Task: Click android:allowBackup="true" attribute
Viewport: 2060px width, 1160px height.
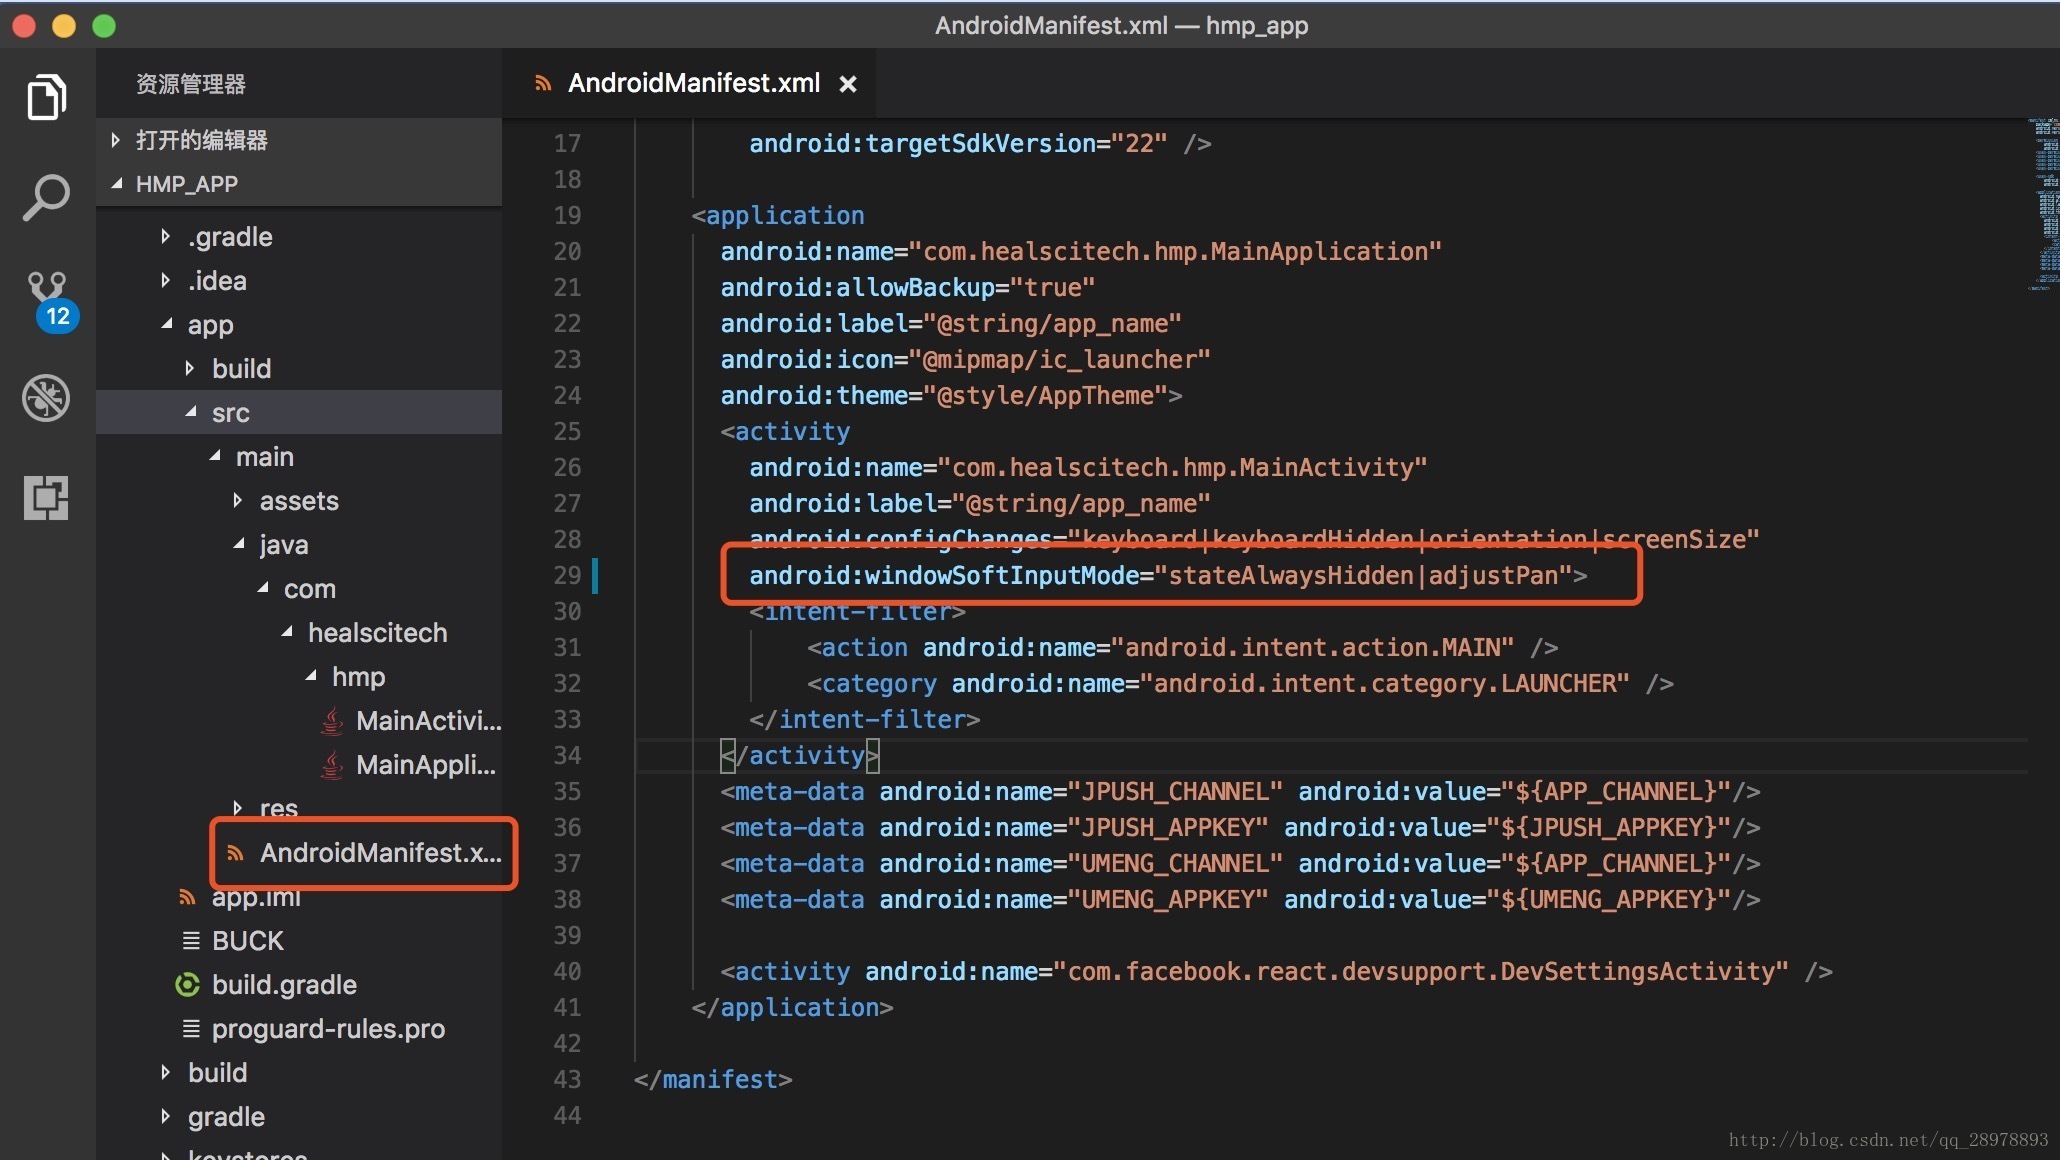Action: 908,288
